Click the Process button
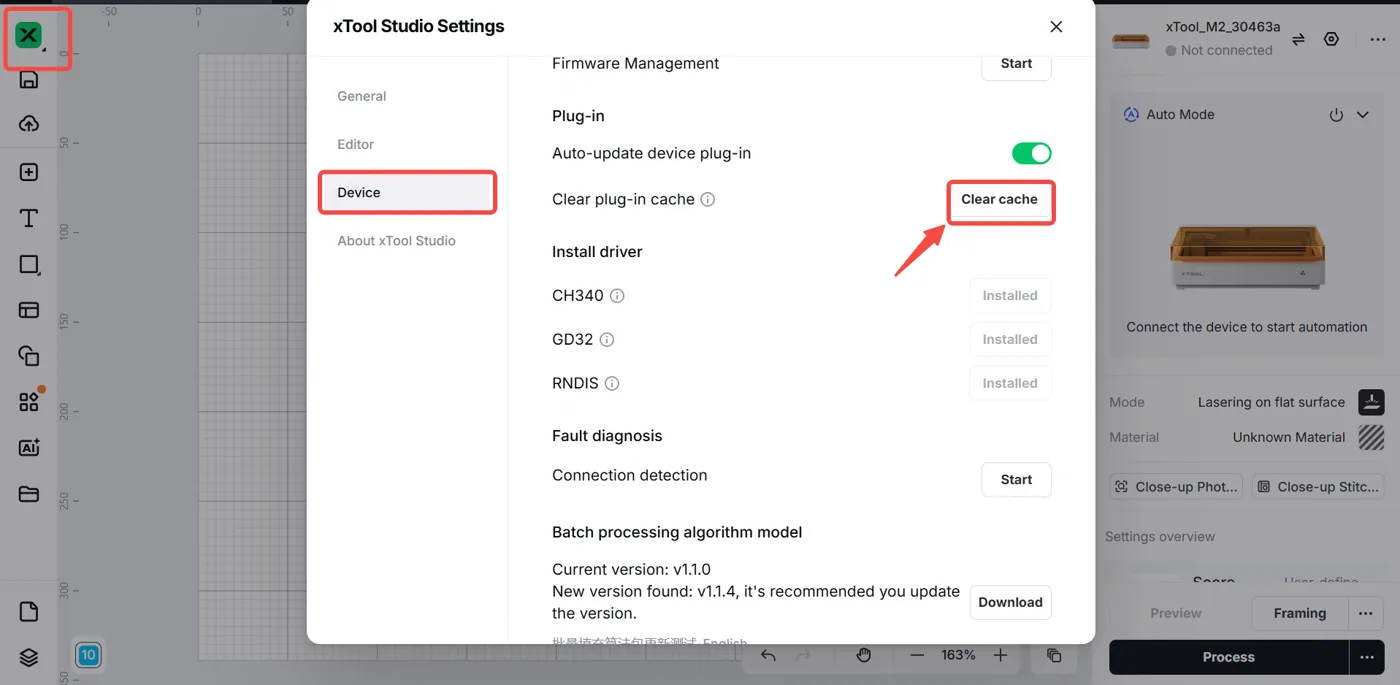 pos(1228,657)
